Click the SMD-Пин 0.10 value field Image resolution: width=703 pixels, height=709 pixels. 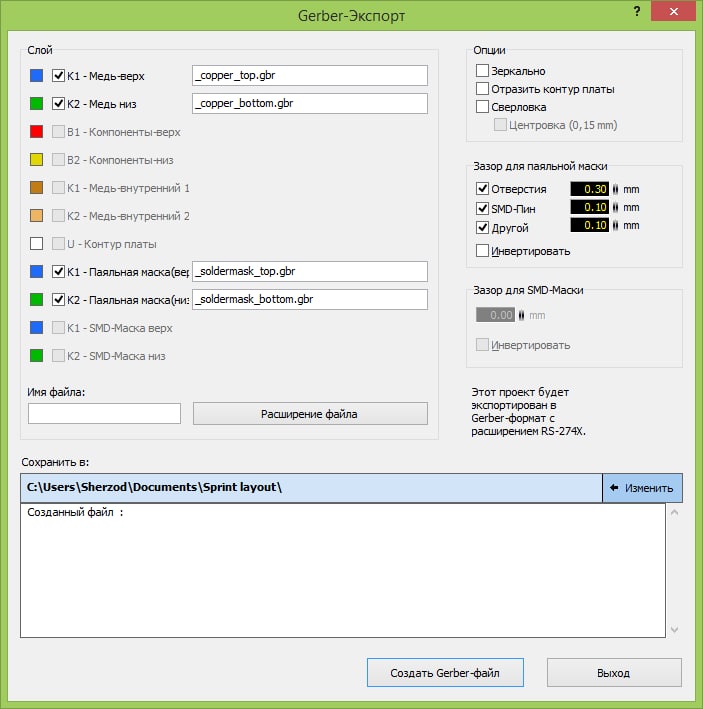coord(590,207)
